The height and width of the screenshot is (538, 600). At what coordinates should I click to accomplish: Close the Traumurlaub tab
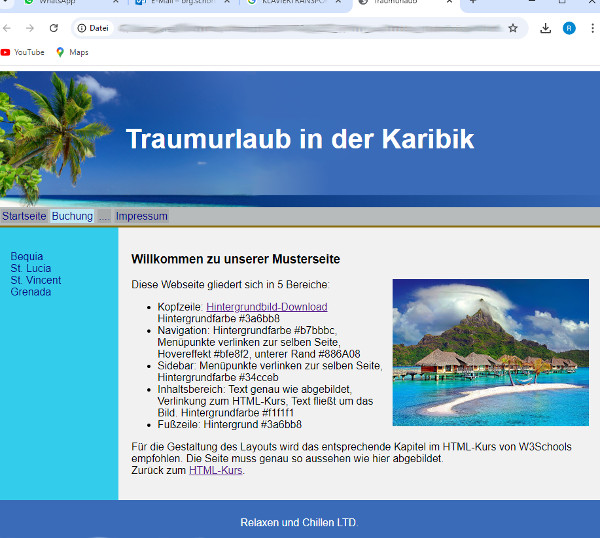click(x=450, y=2)
